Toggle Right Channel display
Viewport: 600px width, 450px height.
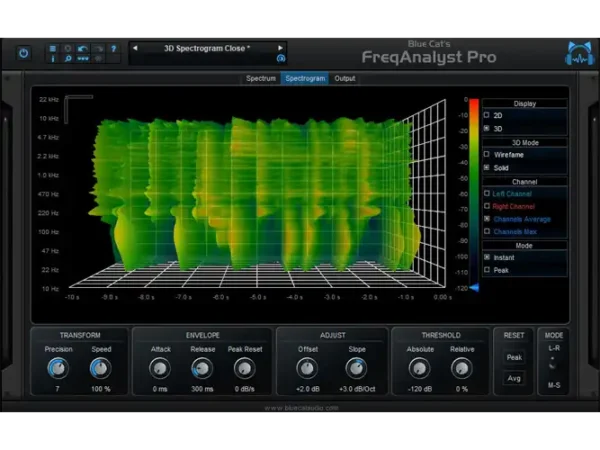[x=487, y=206]
